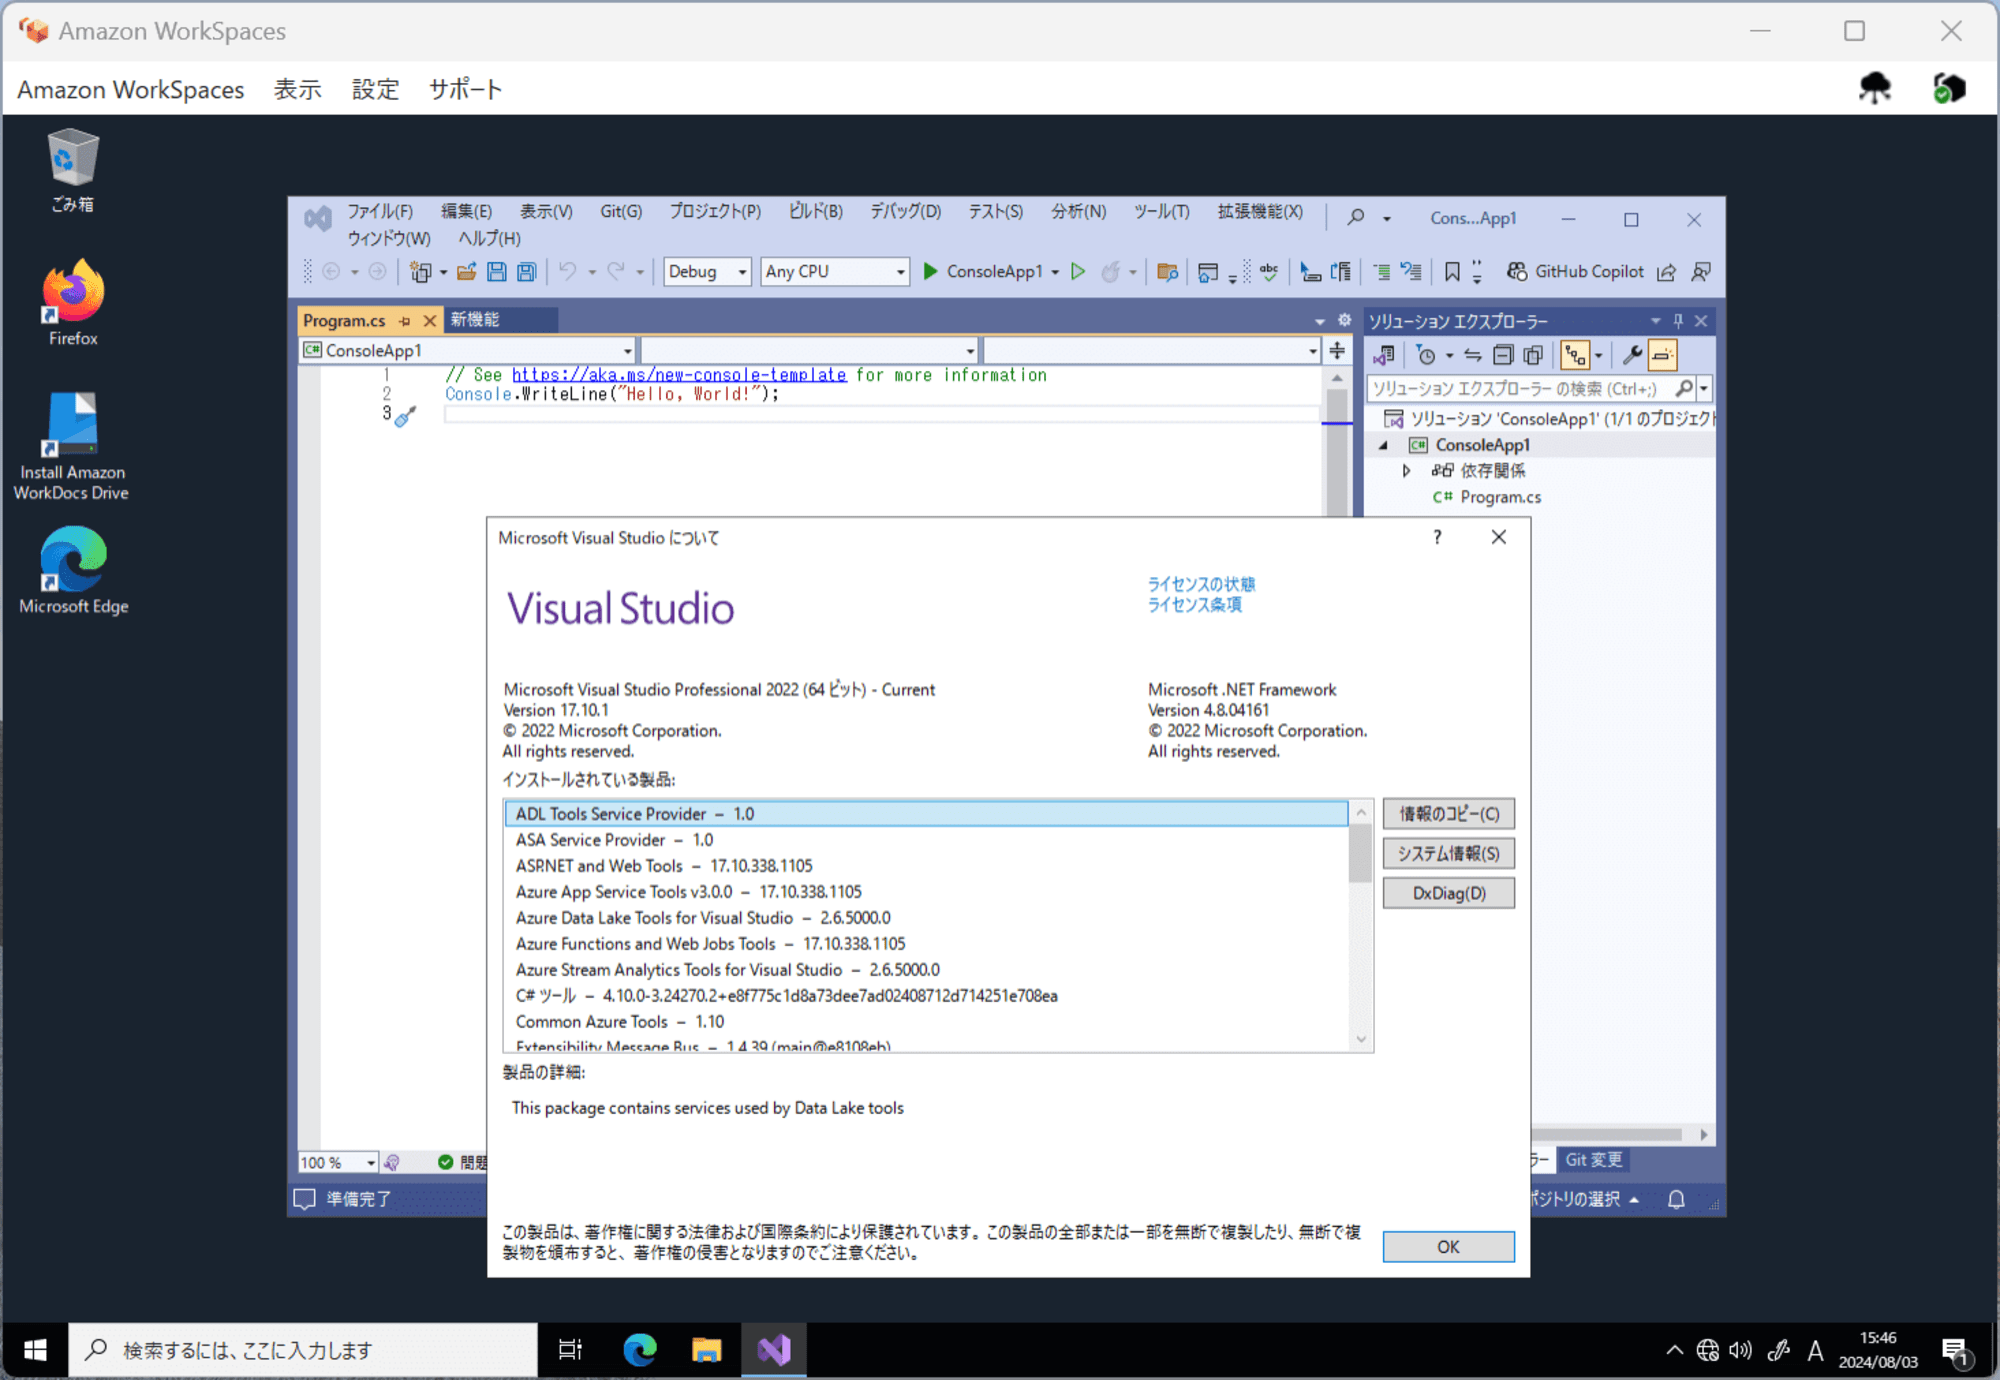
Task: Click the Send Feedback person icon
Action: point(1700,272)
